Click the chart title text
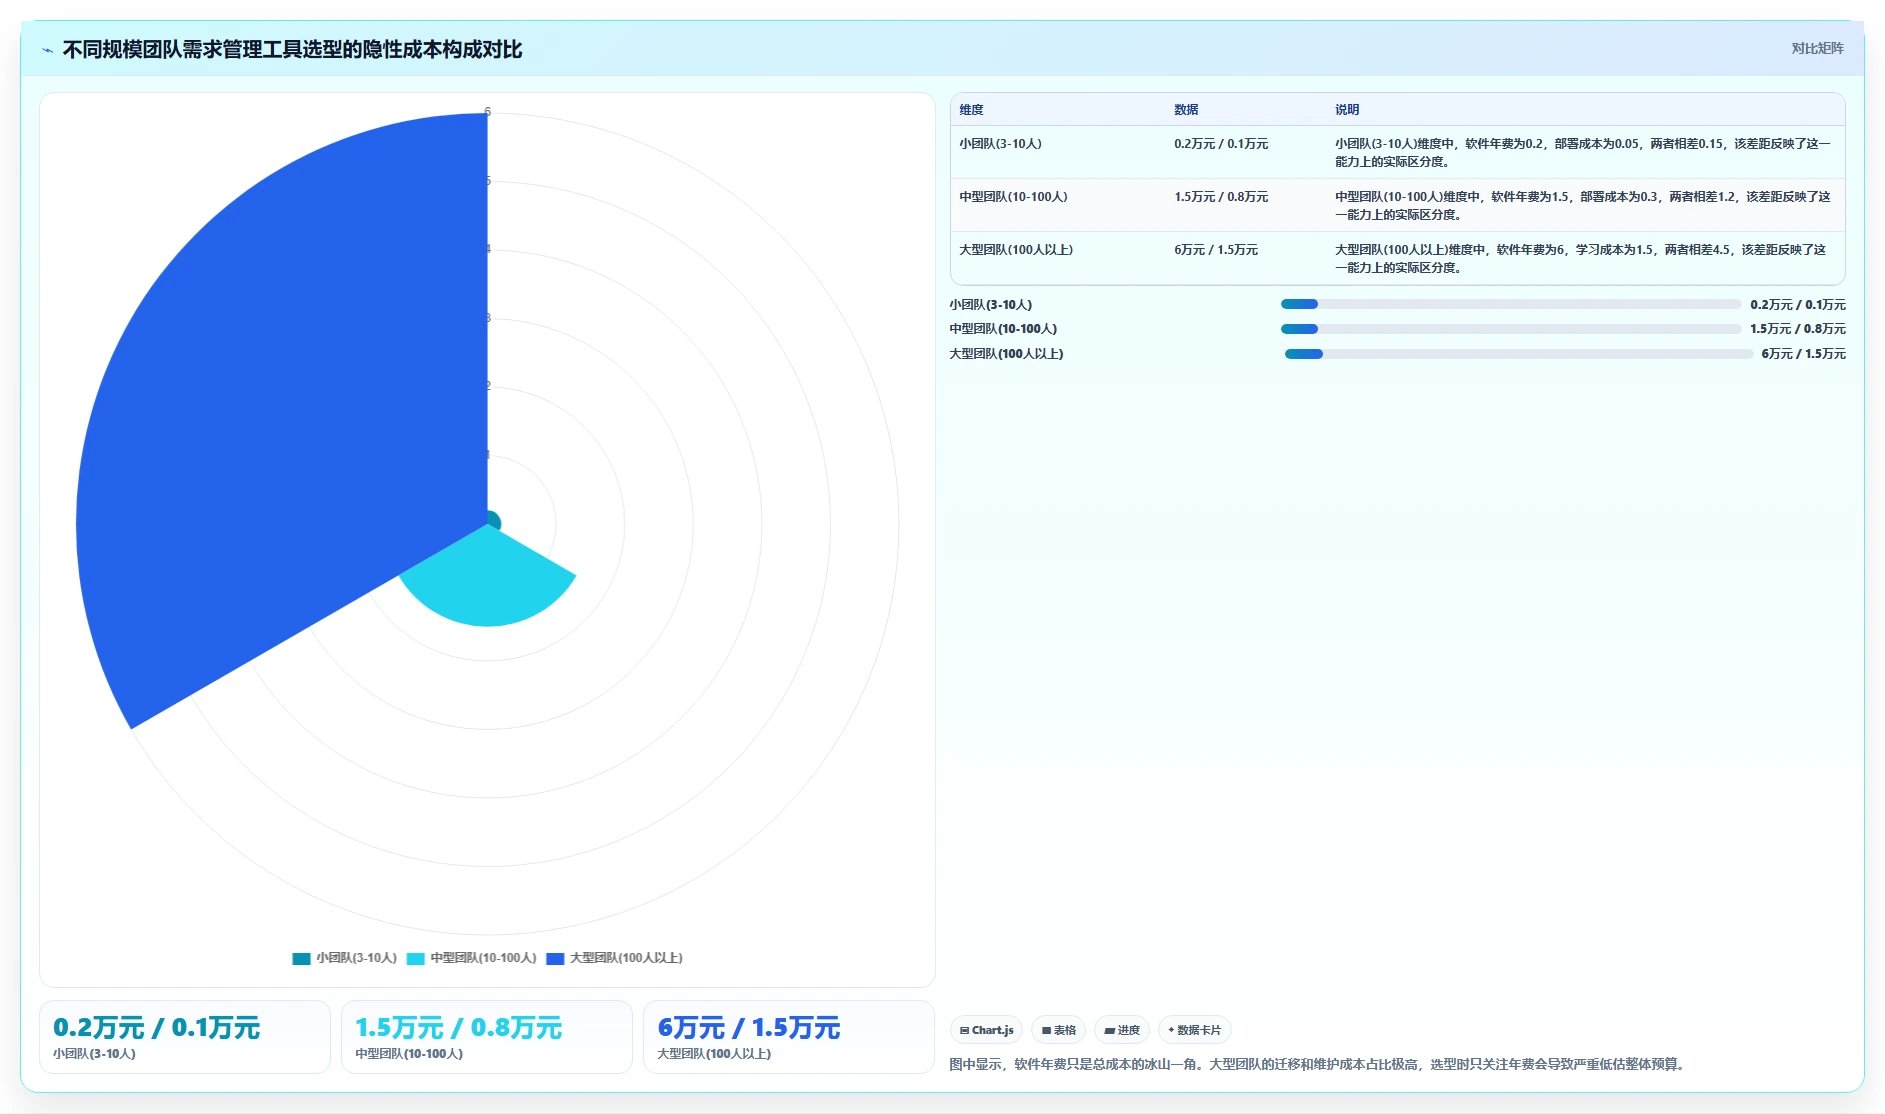The width and height of the screenshot is (1885, 1114). [x=292, y=50]
